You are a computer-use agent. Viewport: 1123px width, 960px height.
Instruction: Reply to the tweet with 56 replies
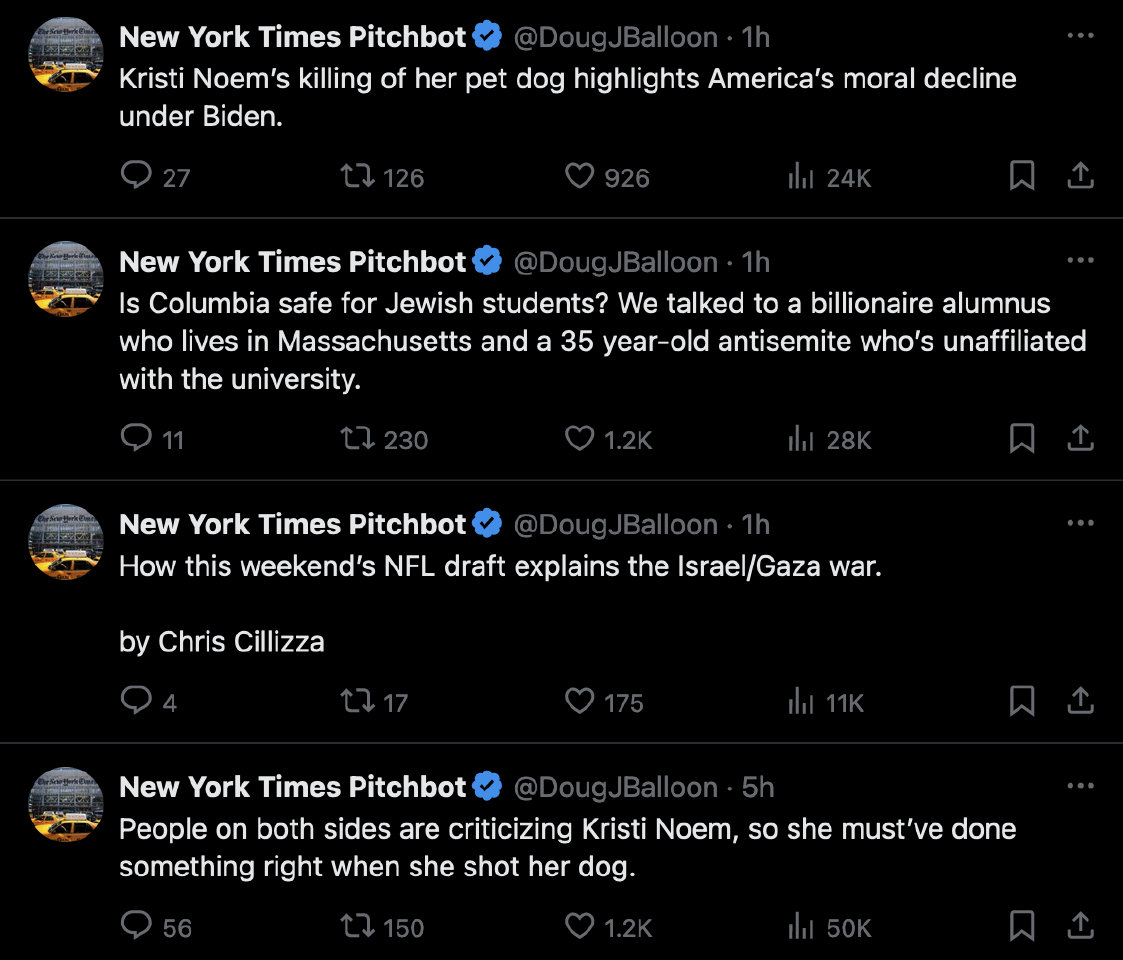[x=135, y=927]
